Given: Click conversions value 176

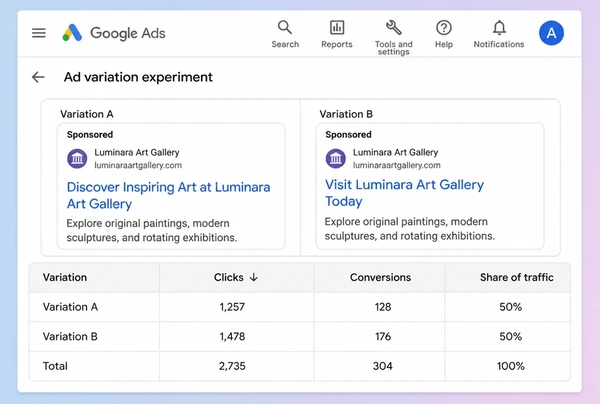Looking at the screenshot, I should pyautogui.click(x=383, y=337).
